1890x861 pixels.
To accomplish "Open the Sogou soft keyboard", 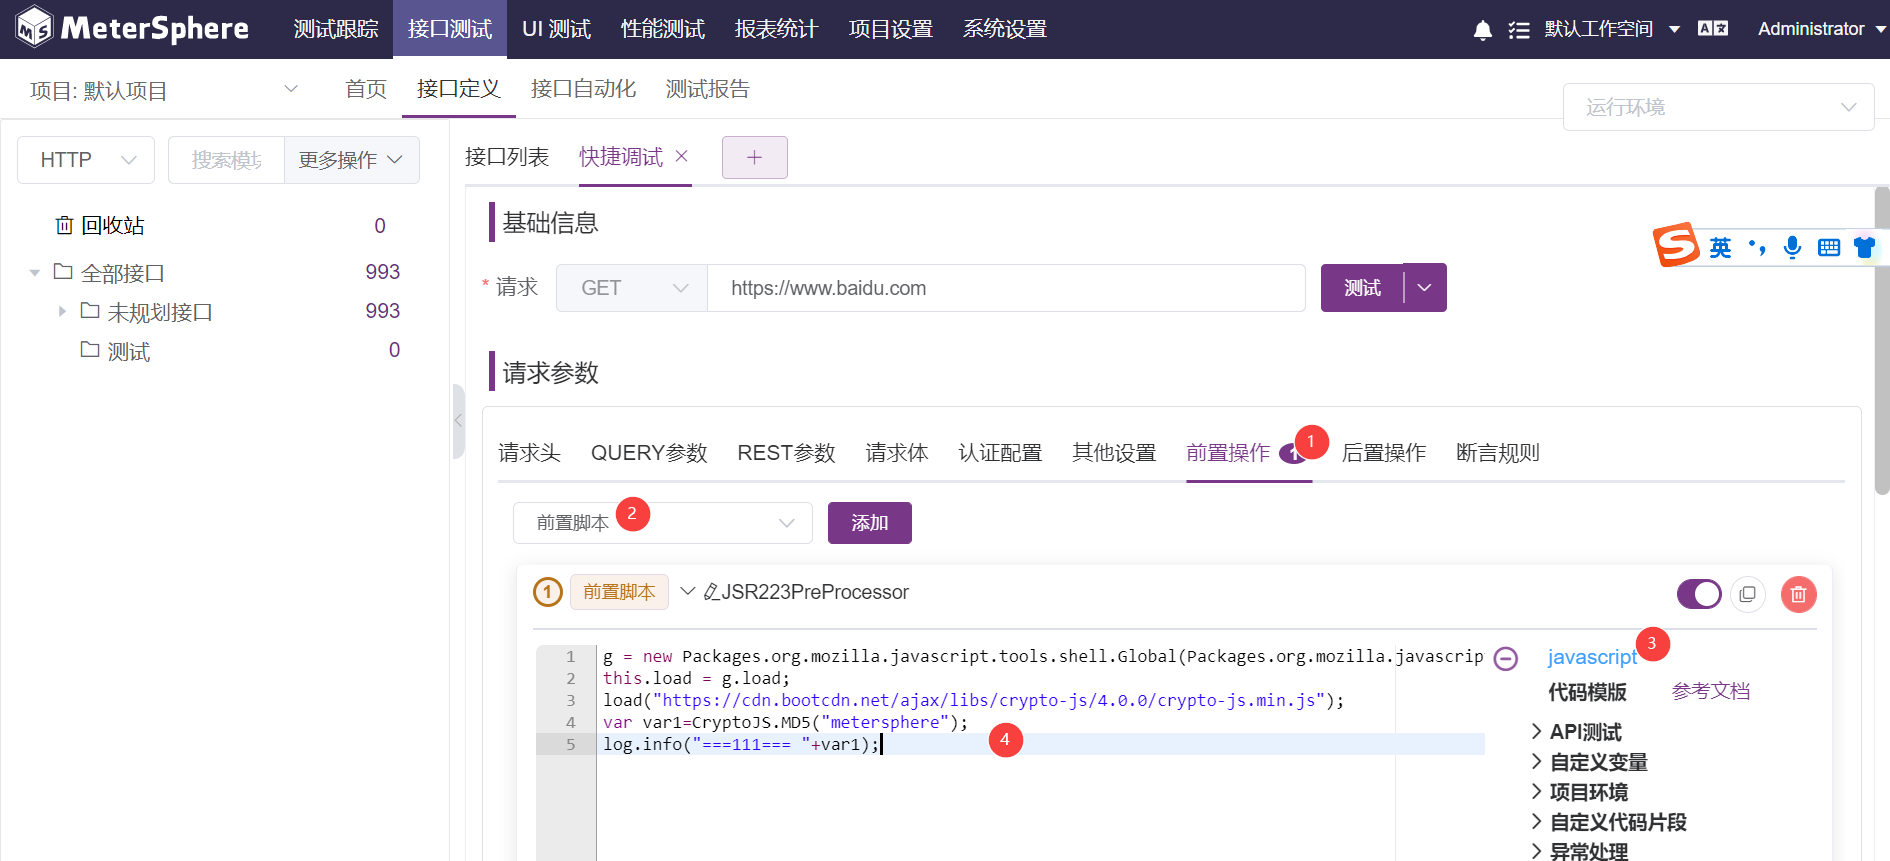I will [1829, 247].
